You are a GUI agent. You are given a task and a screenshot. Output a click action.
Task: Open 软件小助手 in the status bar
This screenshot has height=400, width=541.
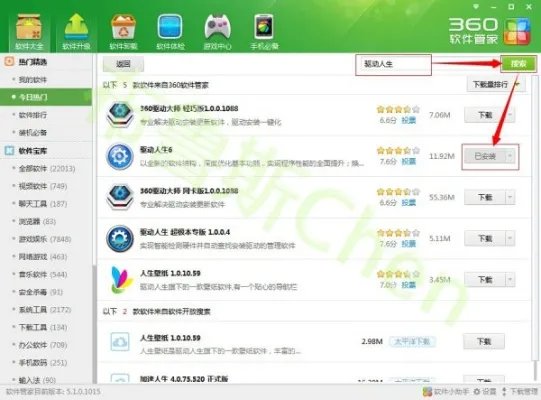[x=446, y=391]
